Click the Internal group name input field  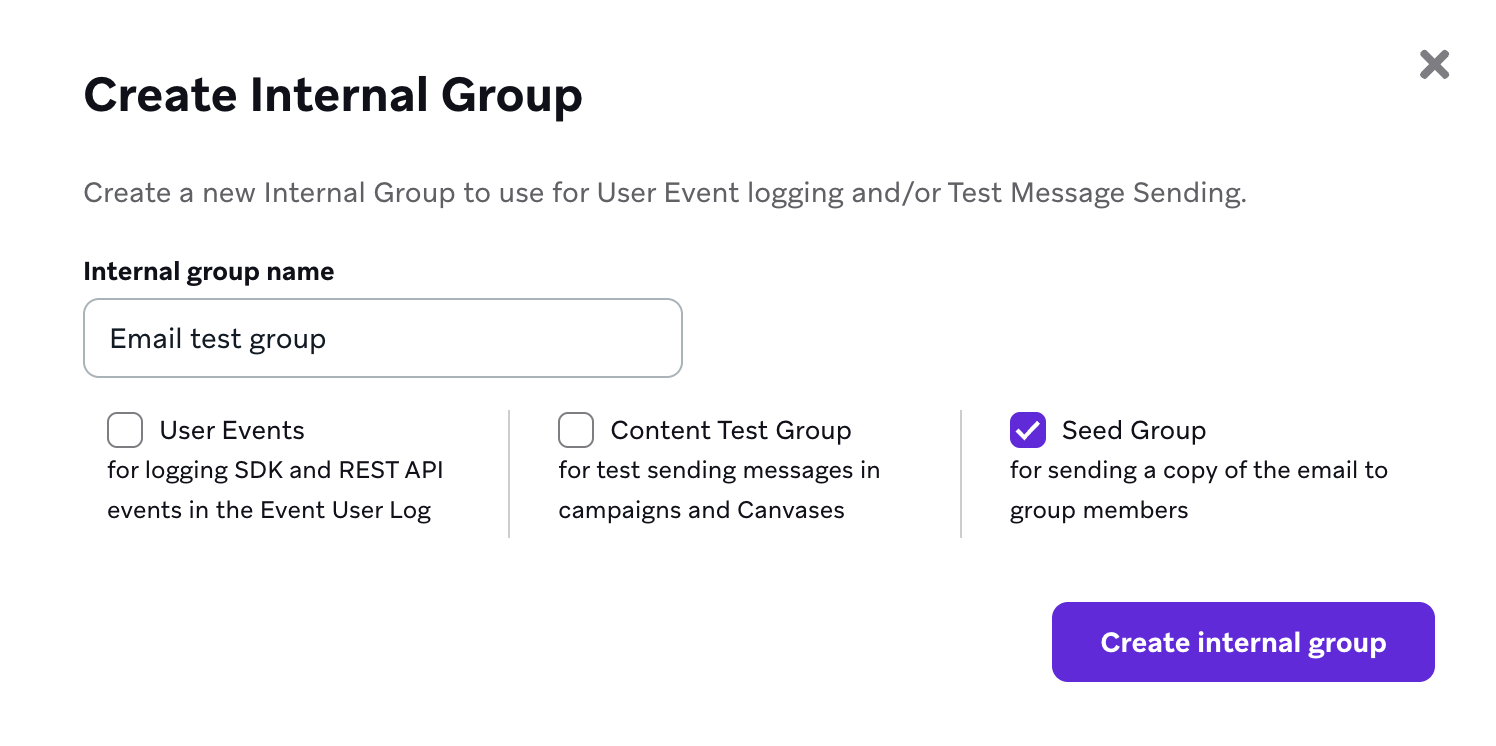[x=382, y=338]
